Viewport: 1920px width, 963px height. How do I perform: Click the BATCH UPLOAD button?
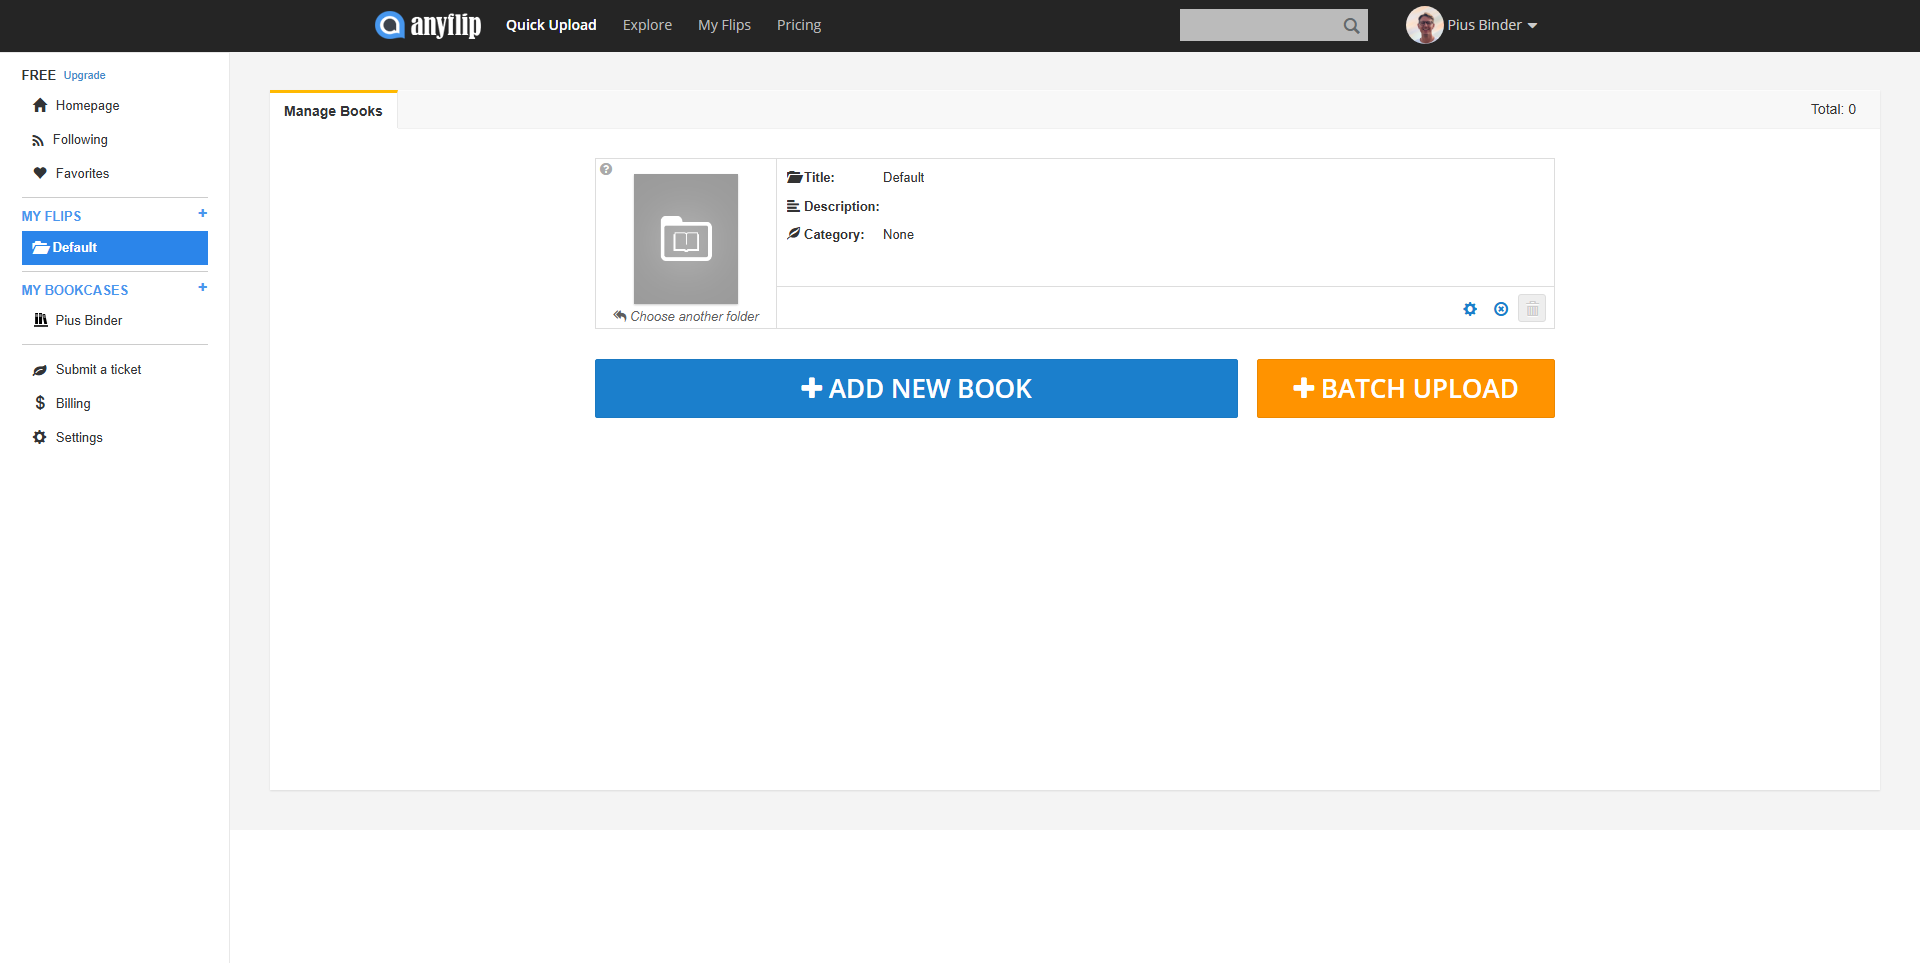tap(1405, 388)
